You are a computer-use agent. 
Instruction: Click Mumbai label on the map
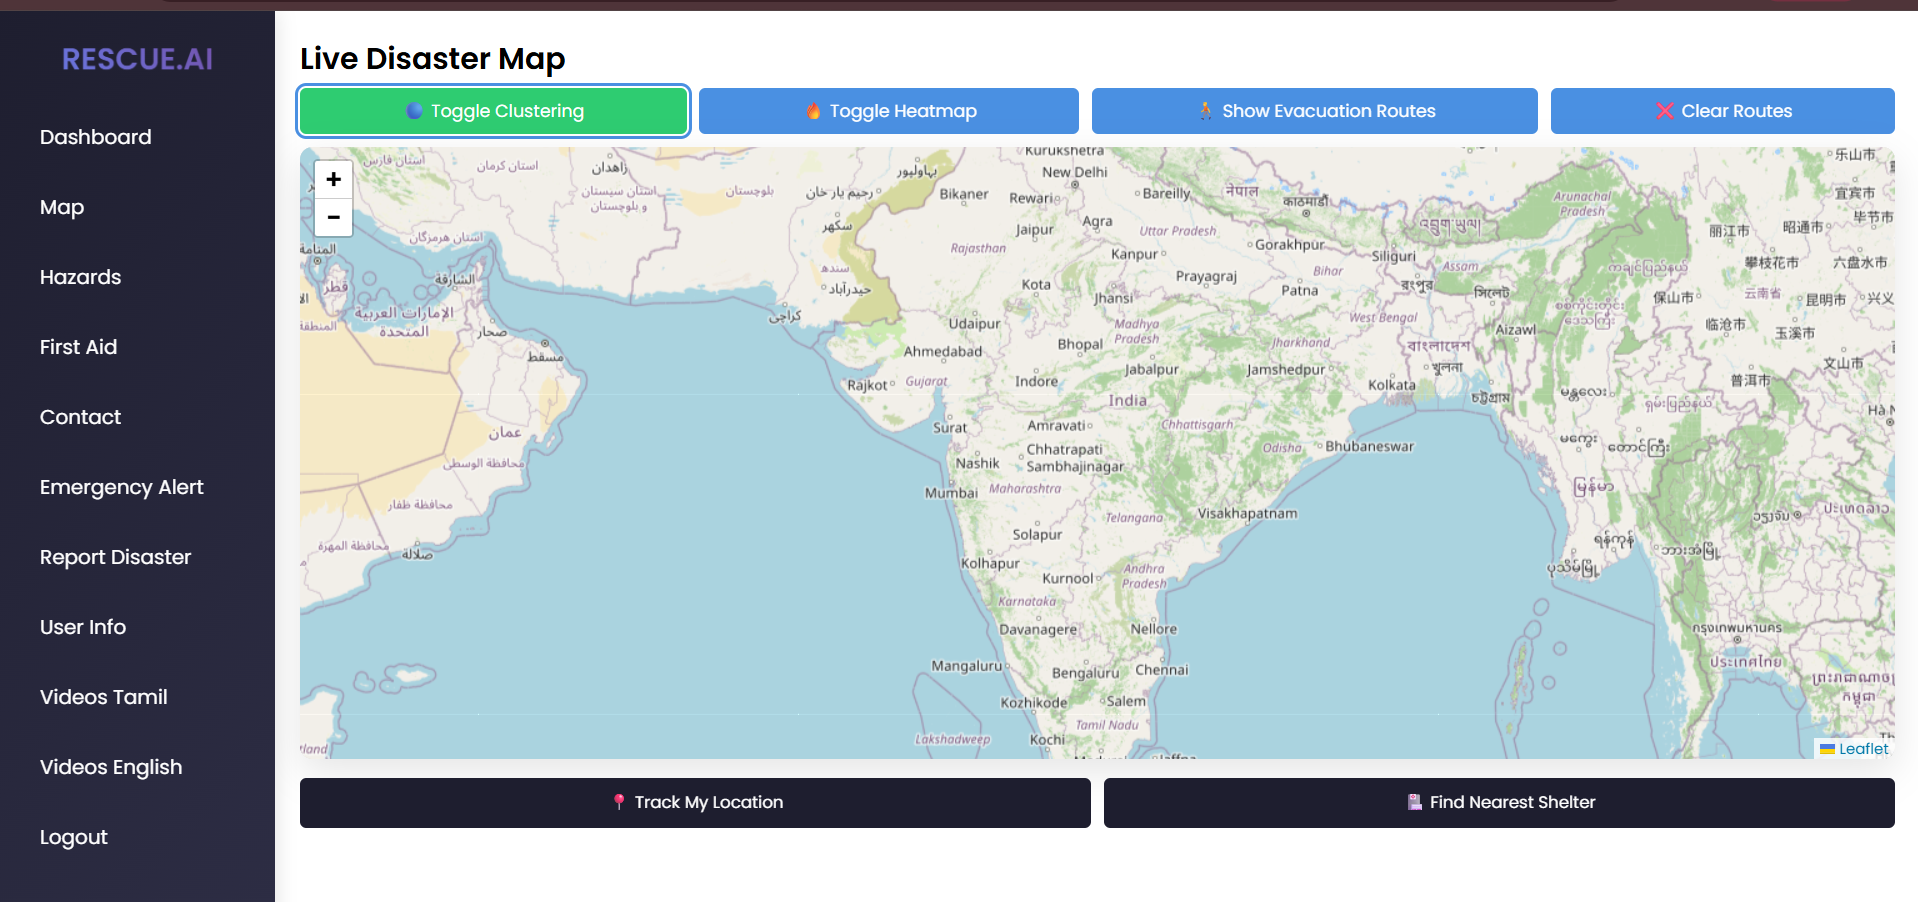click(x=951, y=493)
